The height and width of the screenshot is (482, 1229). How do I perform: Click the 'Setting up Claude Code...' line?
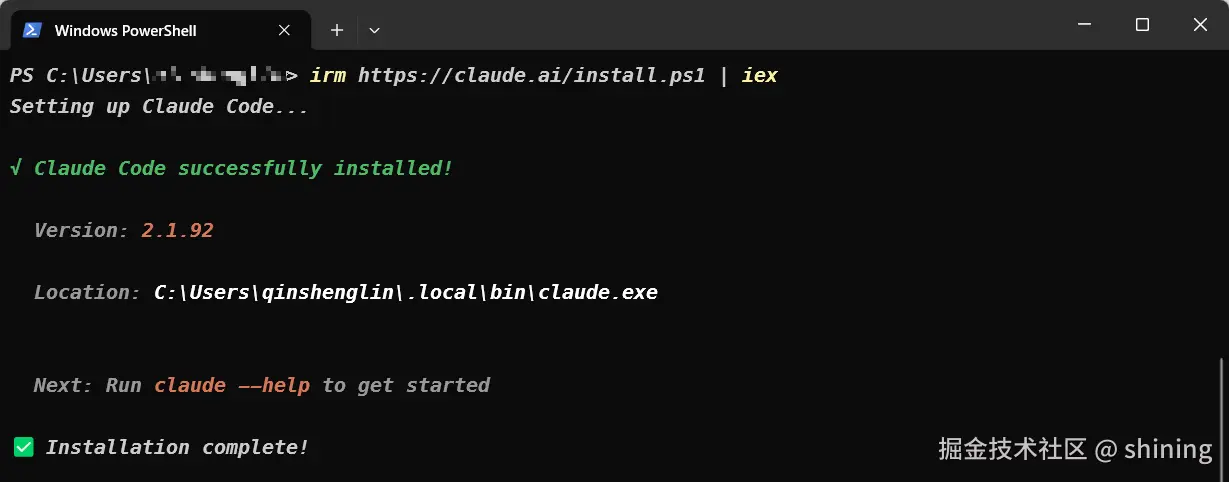[x=159, y=106]
